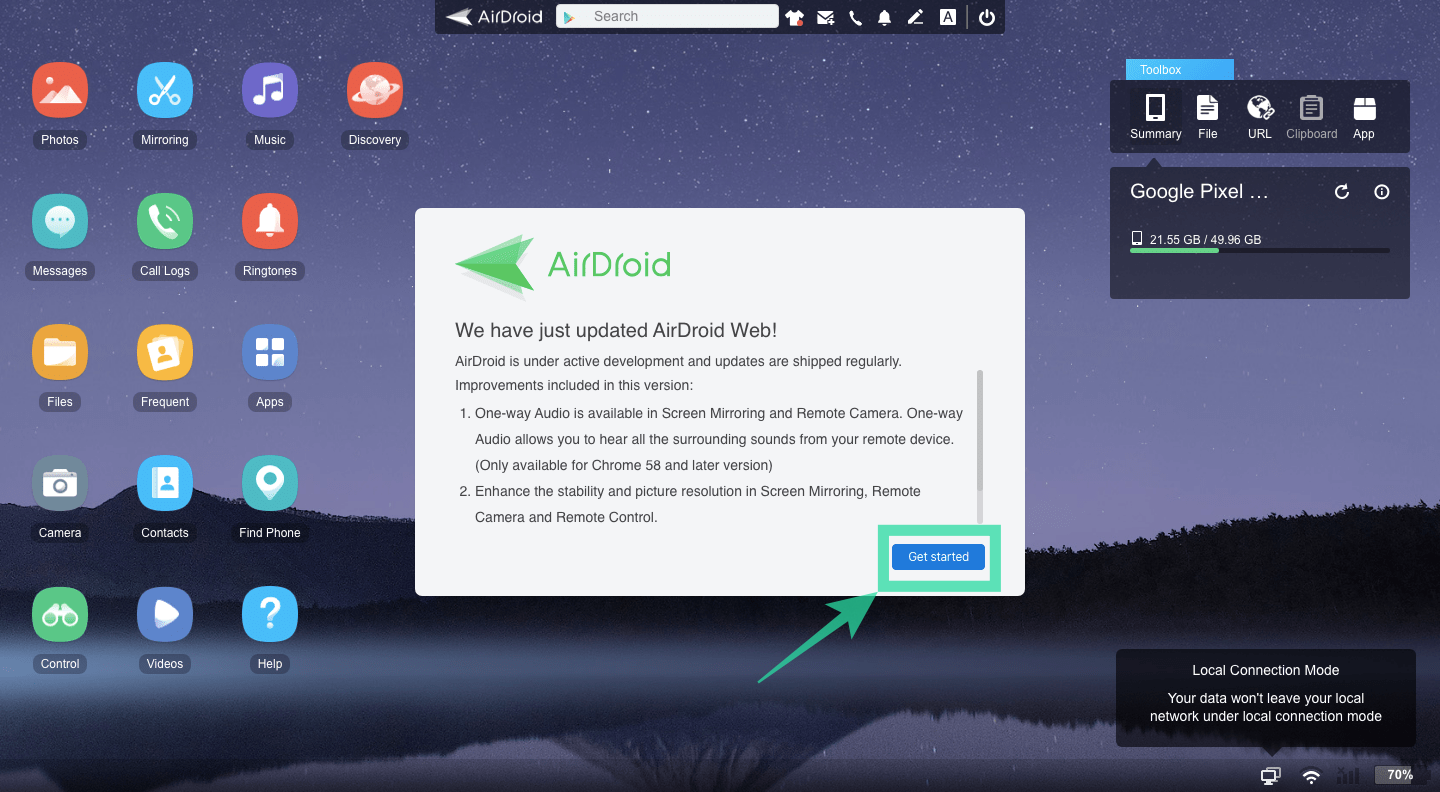Open the Ringtones bell icon

click(x=270, y=221)
